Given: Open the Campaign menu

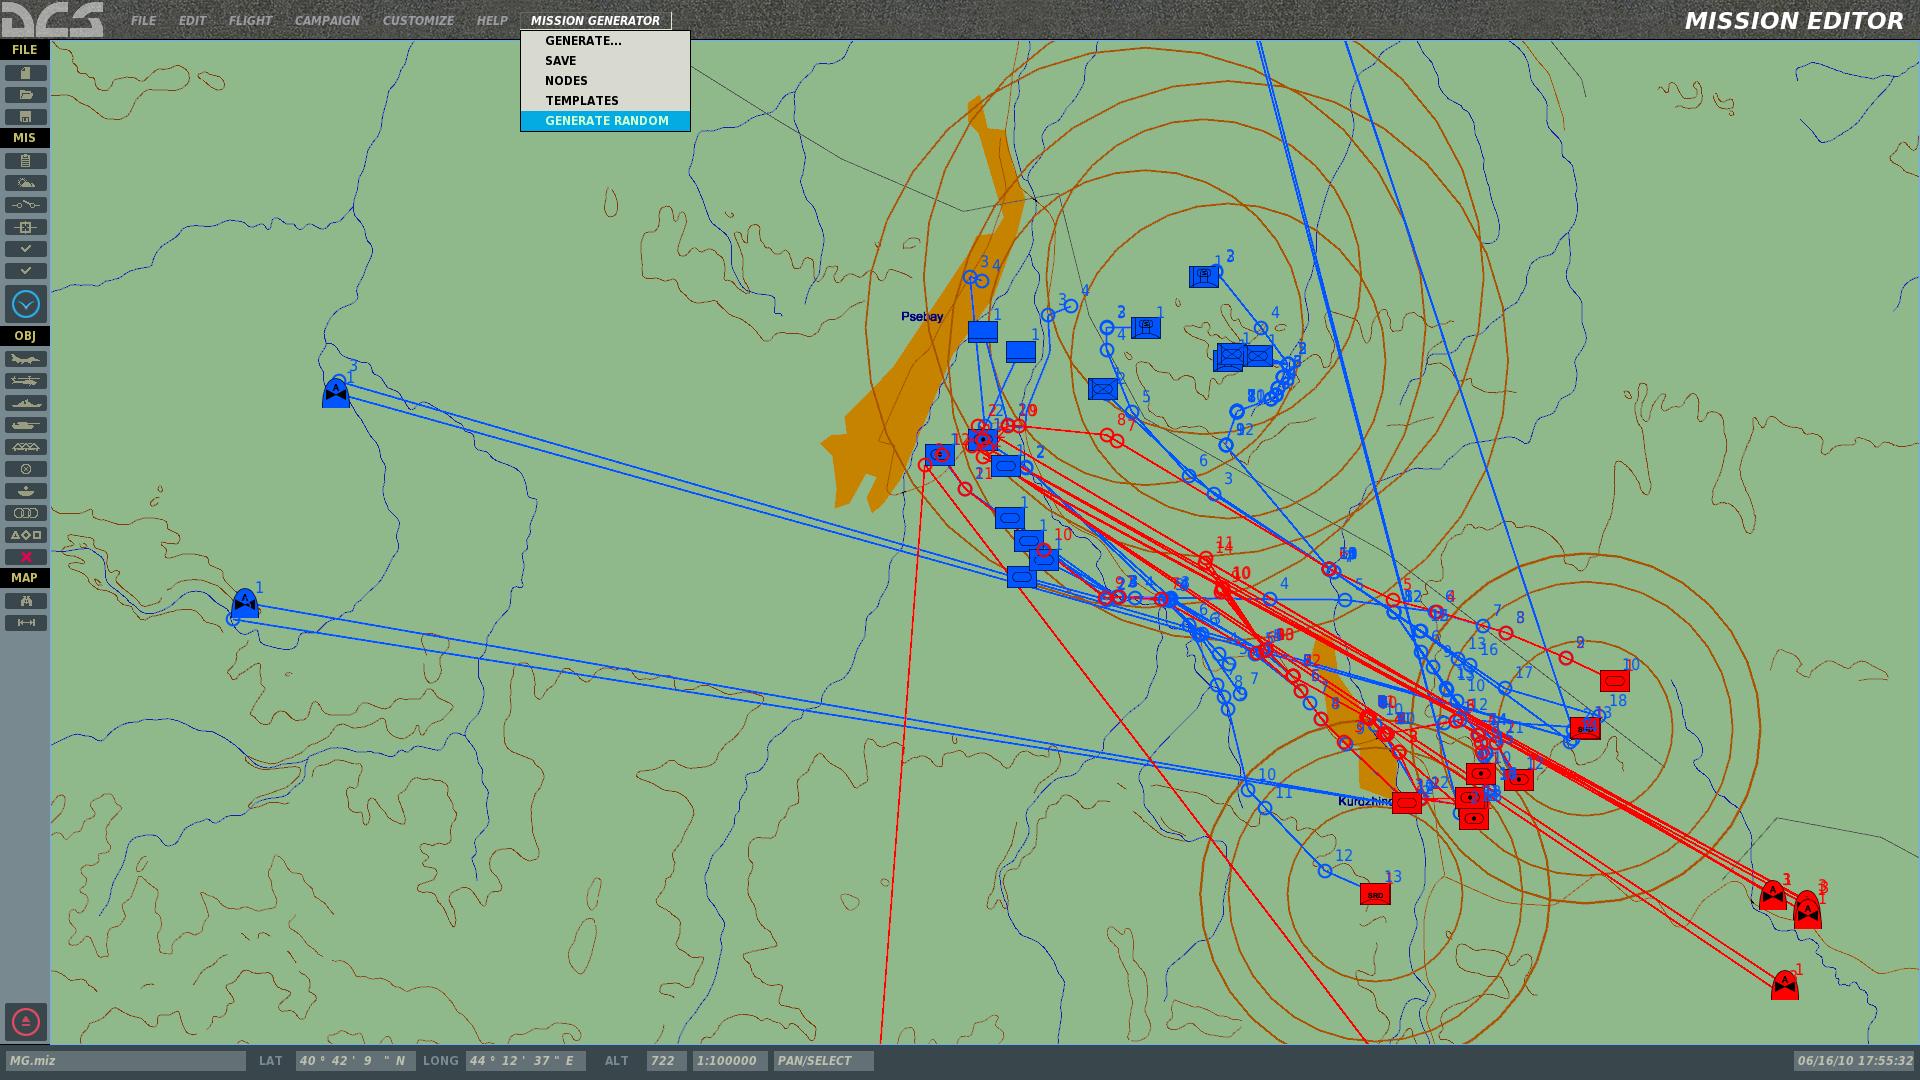Looking at the screenshot, I should pyautogui.click(x=327, y=20).
